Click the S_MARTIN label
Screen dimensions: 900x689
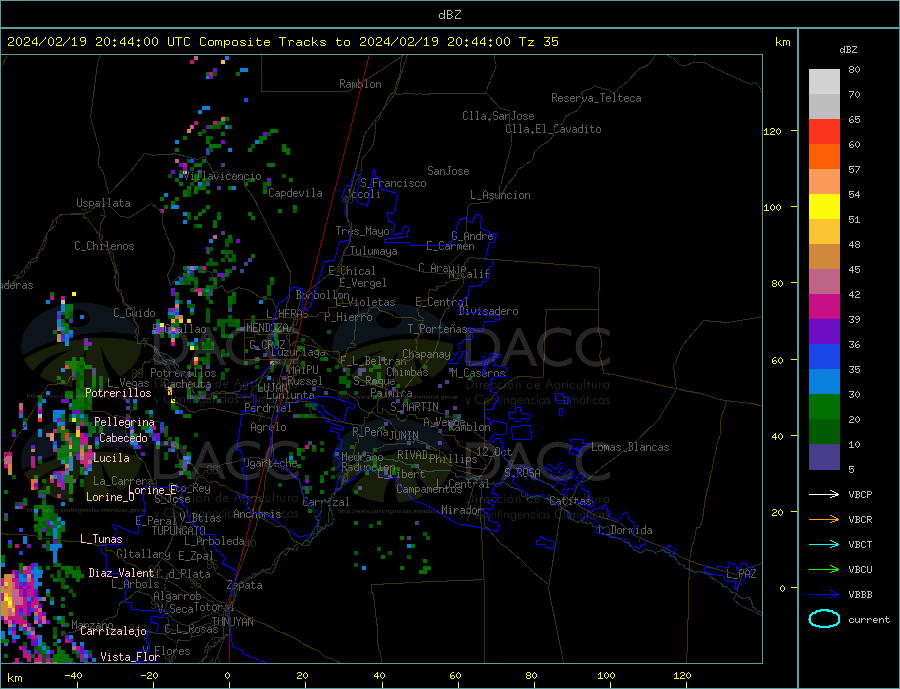click(414, 407)
